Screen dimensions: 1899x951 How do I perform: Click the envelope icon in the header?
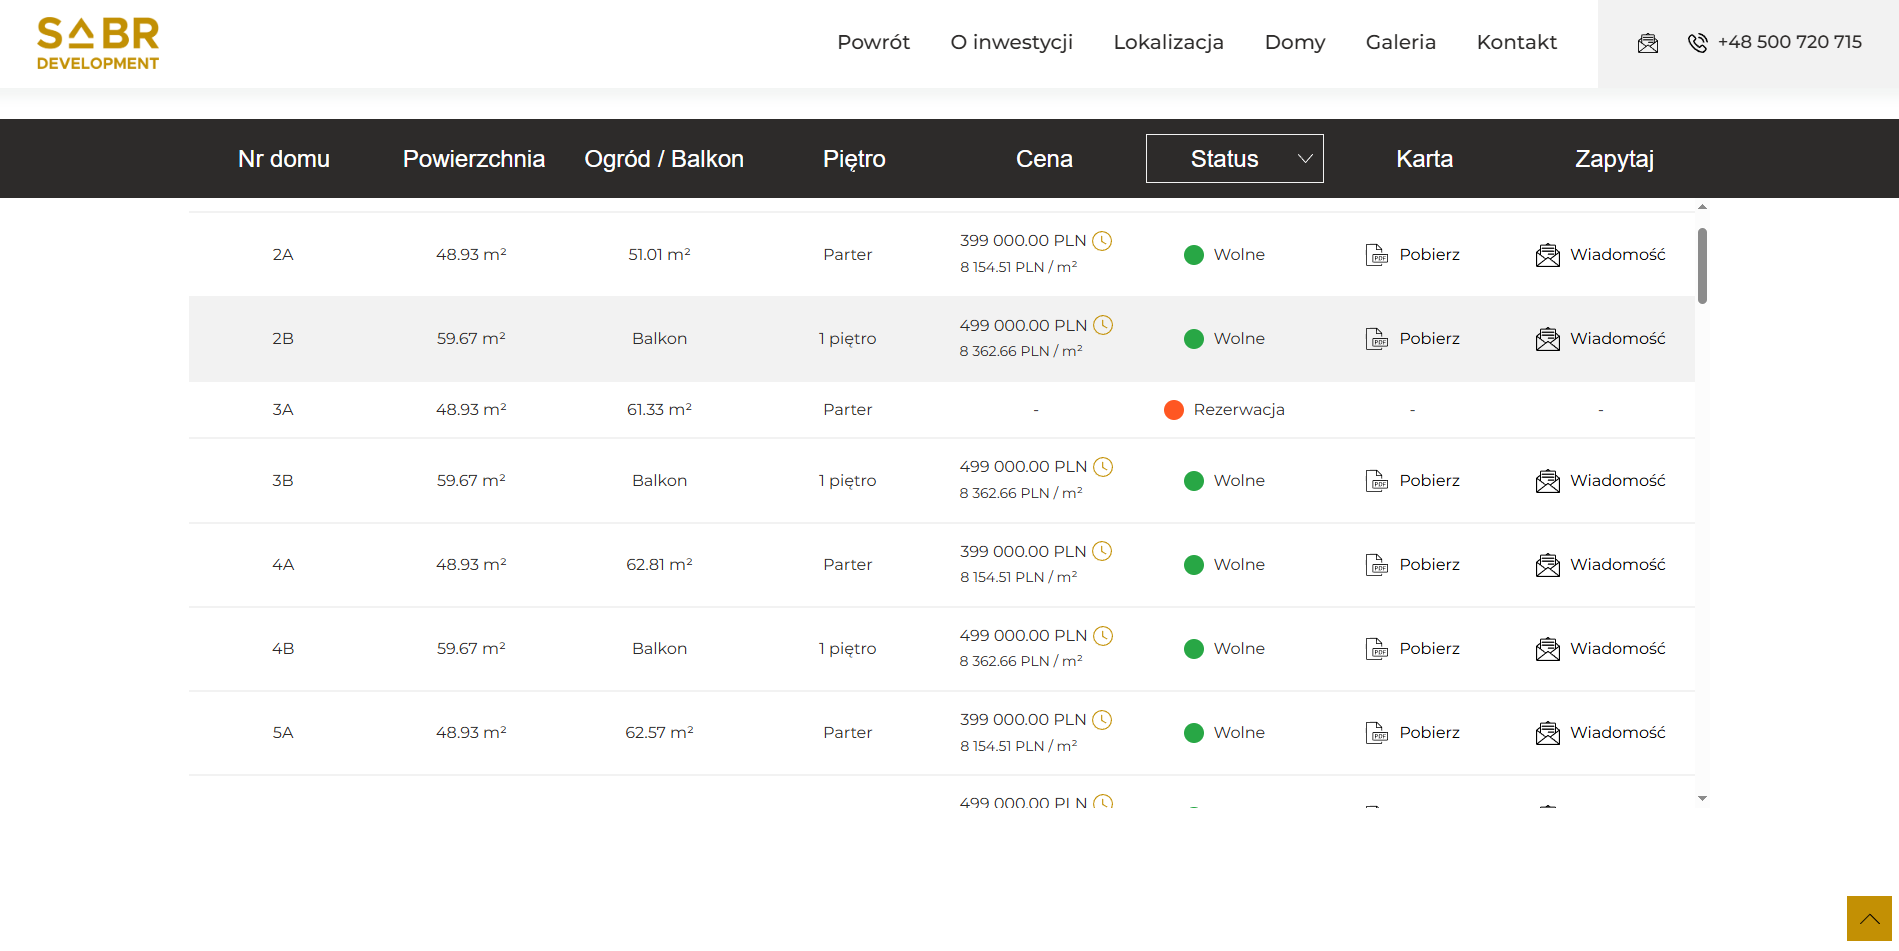point(1648,43)
